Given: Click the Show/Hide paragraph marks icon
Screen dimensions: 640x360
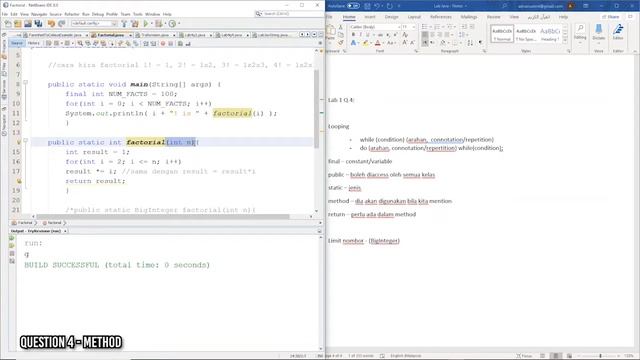Looking at the screenshot, I should point(480,42).
